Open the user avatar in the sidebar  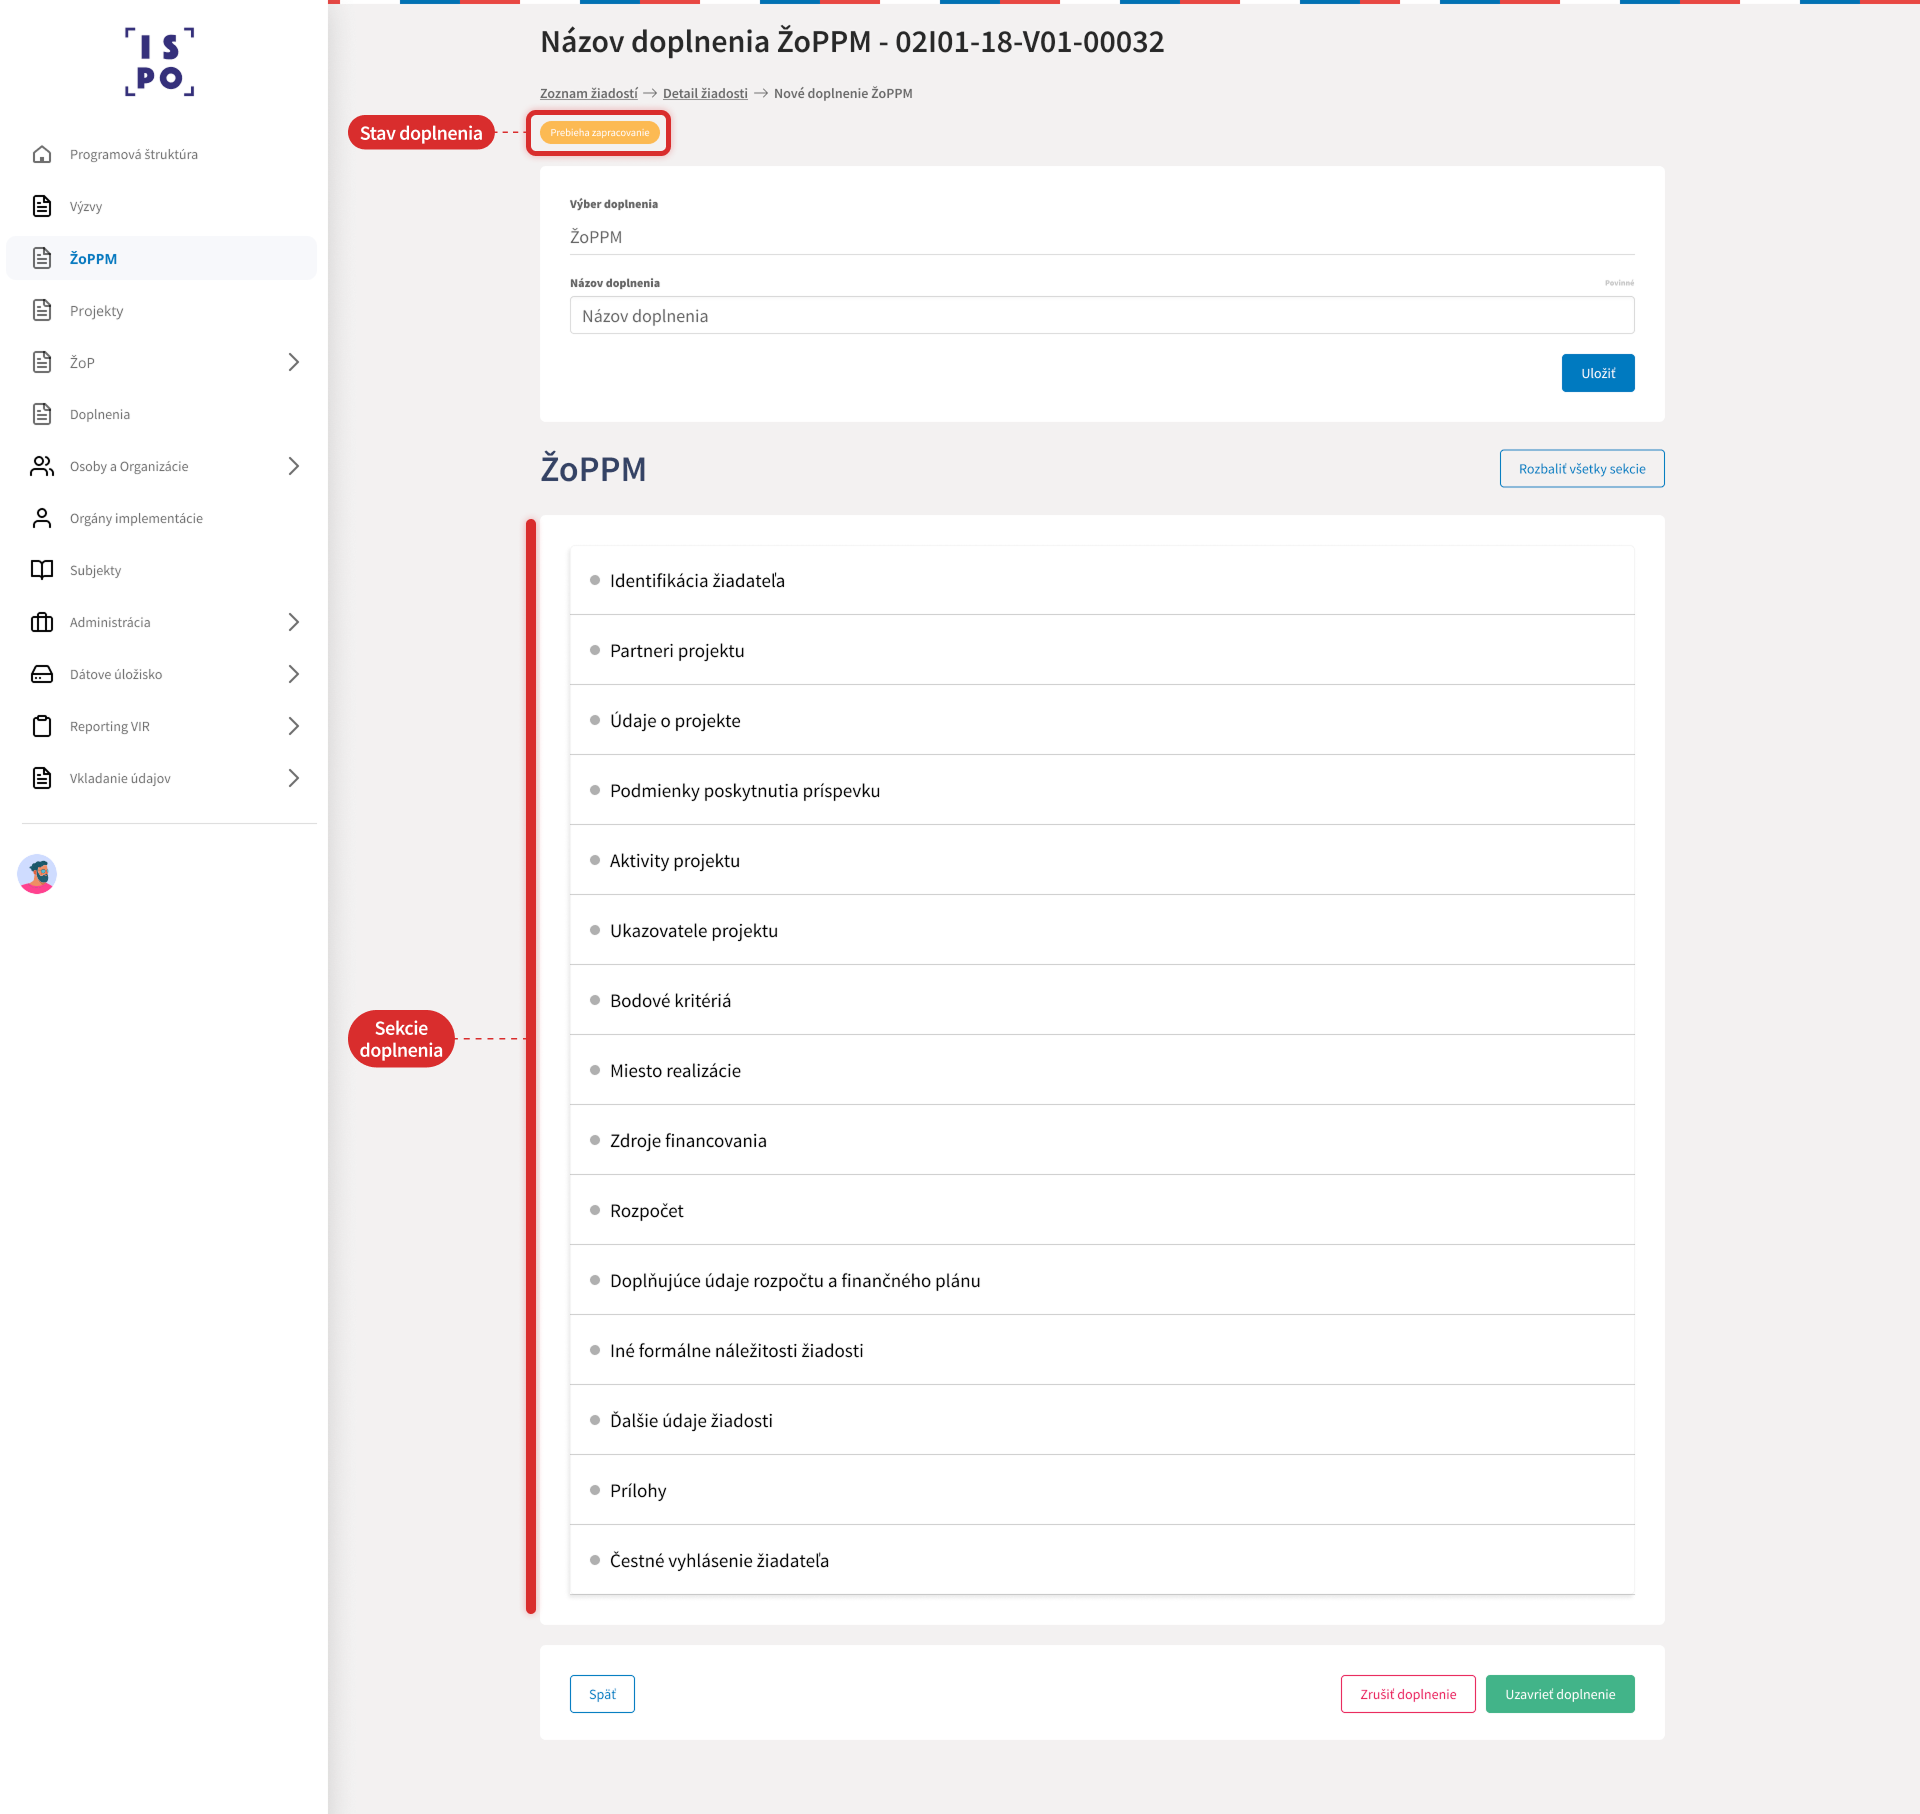[37, 874]
